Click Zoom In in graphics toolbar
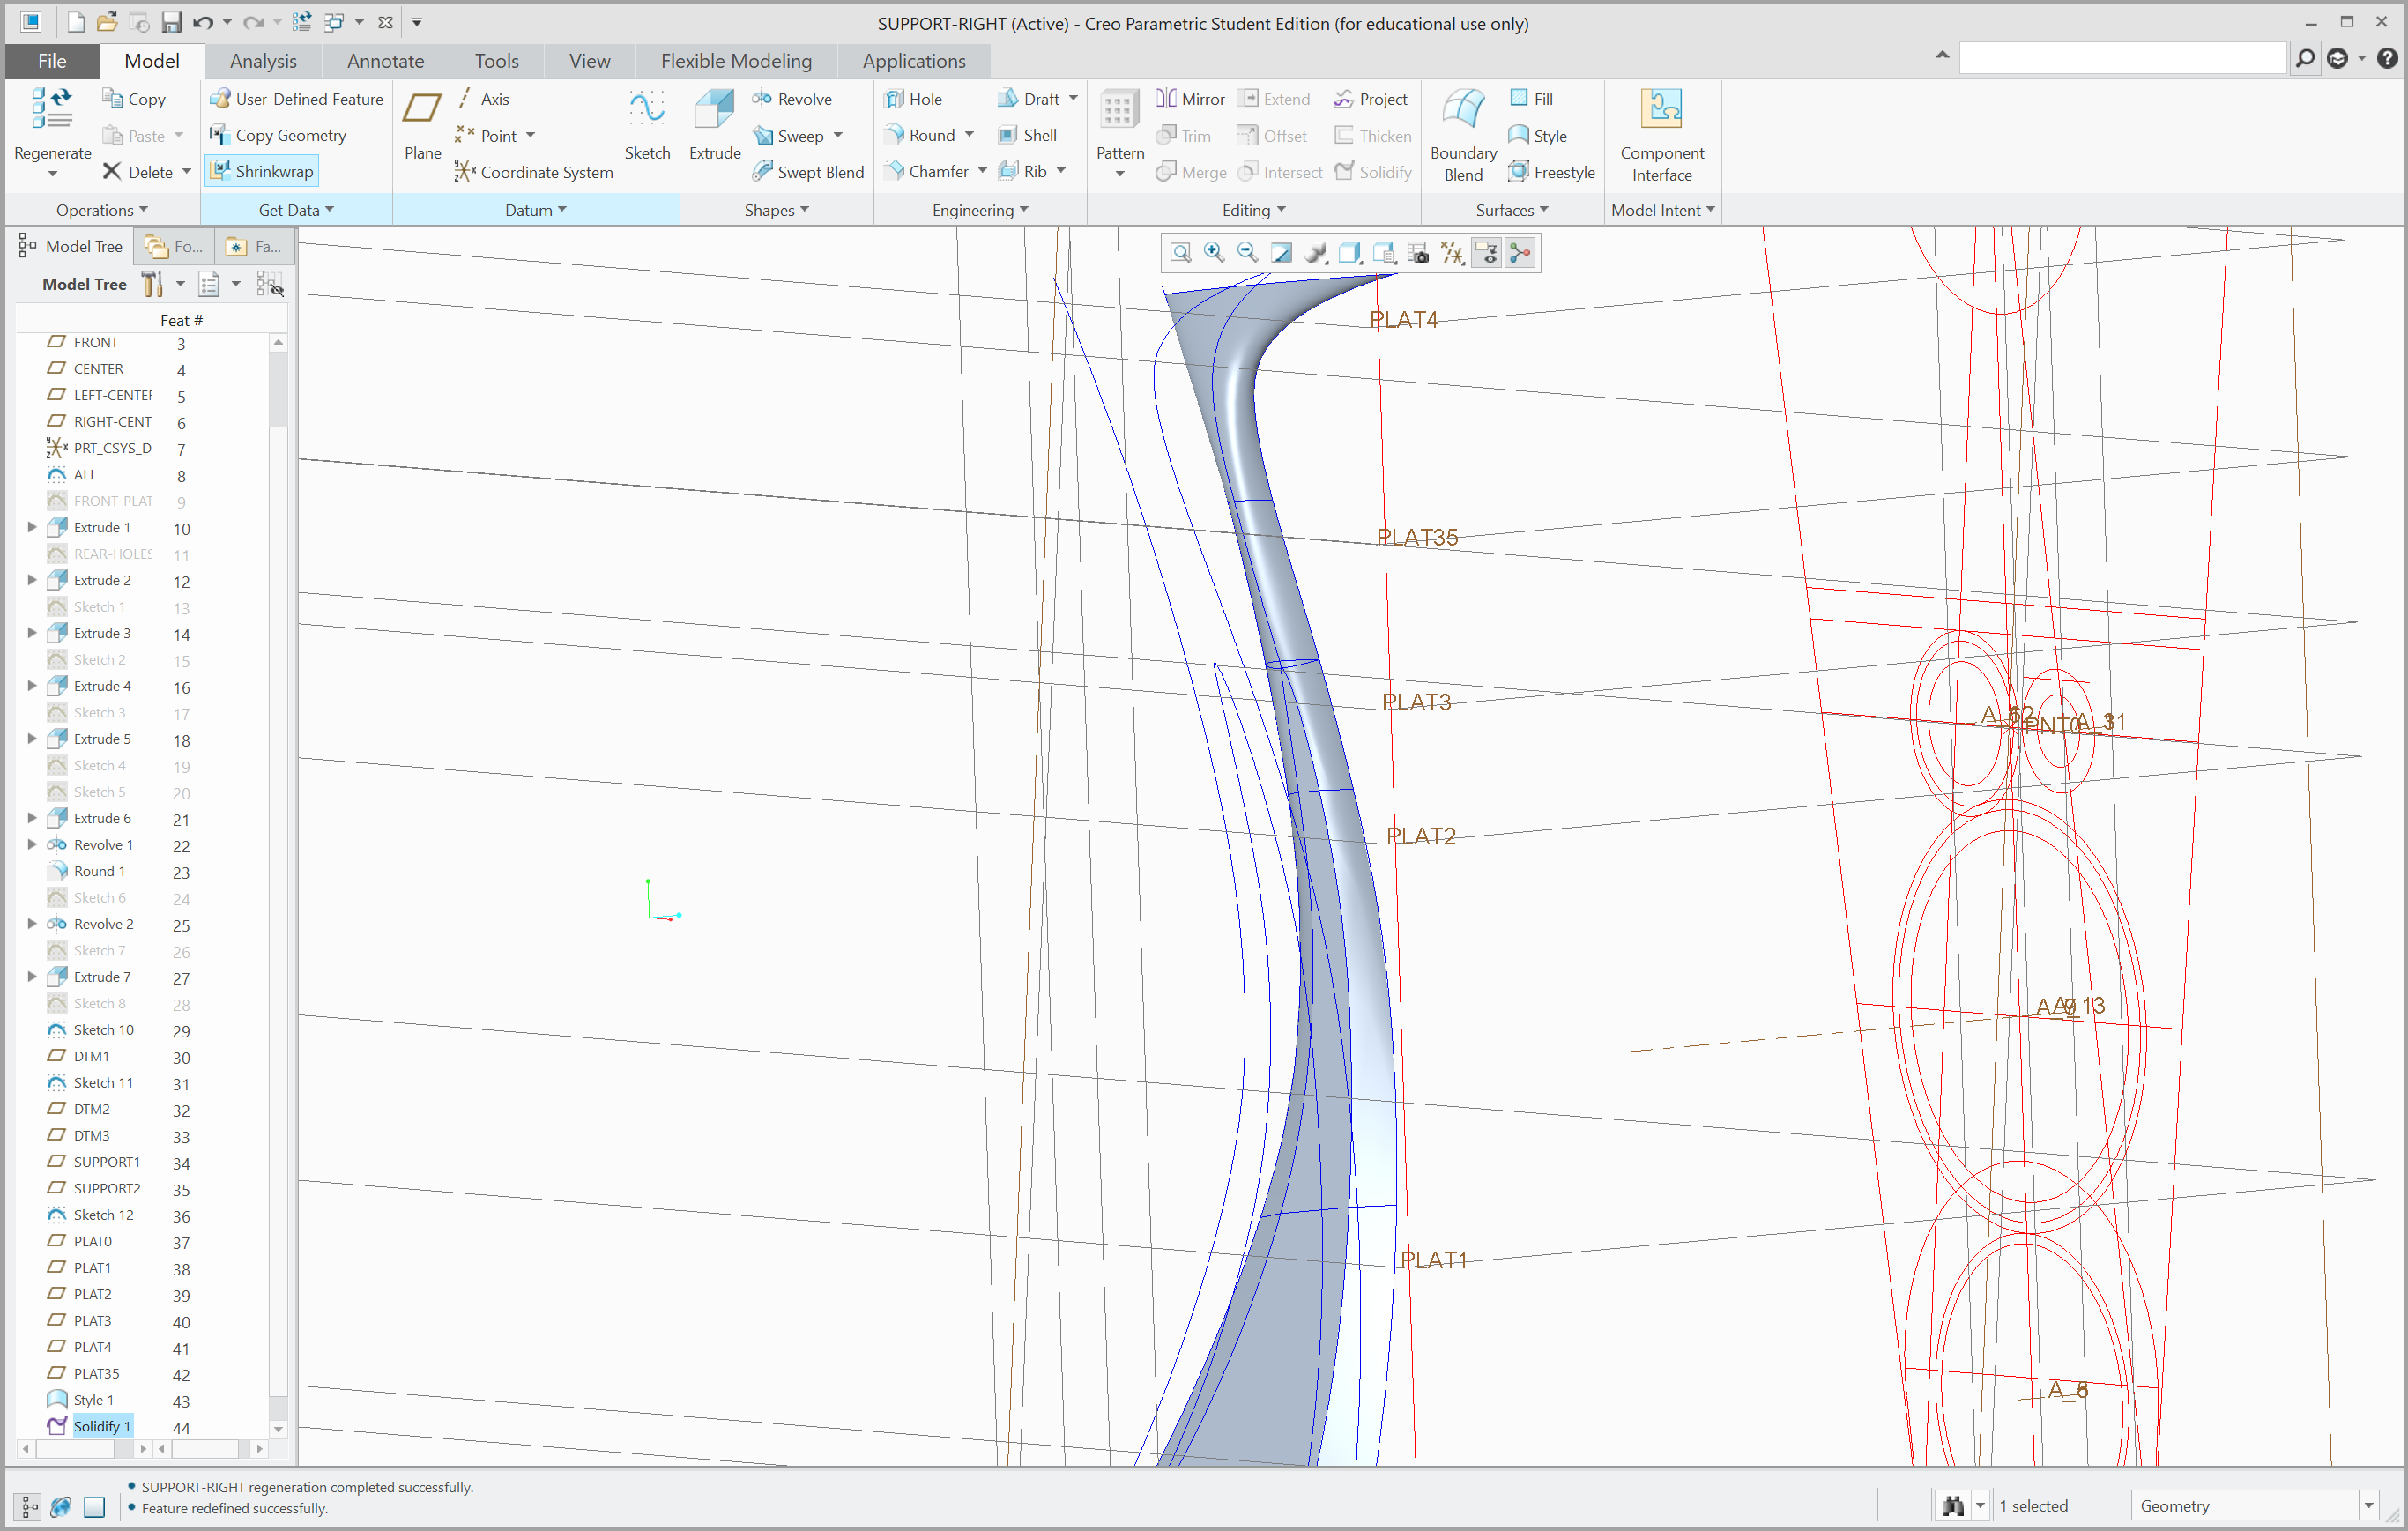2408x1531 pixels. pyautogui.click(x=1214, y=253)
